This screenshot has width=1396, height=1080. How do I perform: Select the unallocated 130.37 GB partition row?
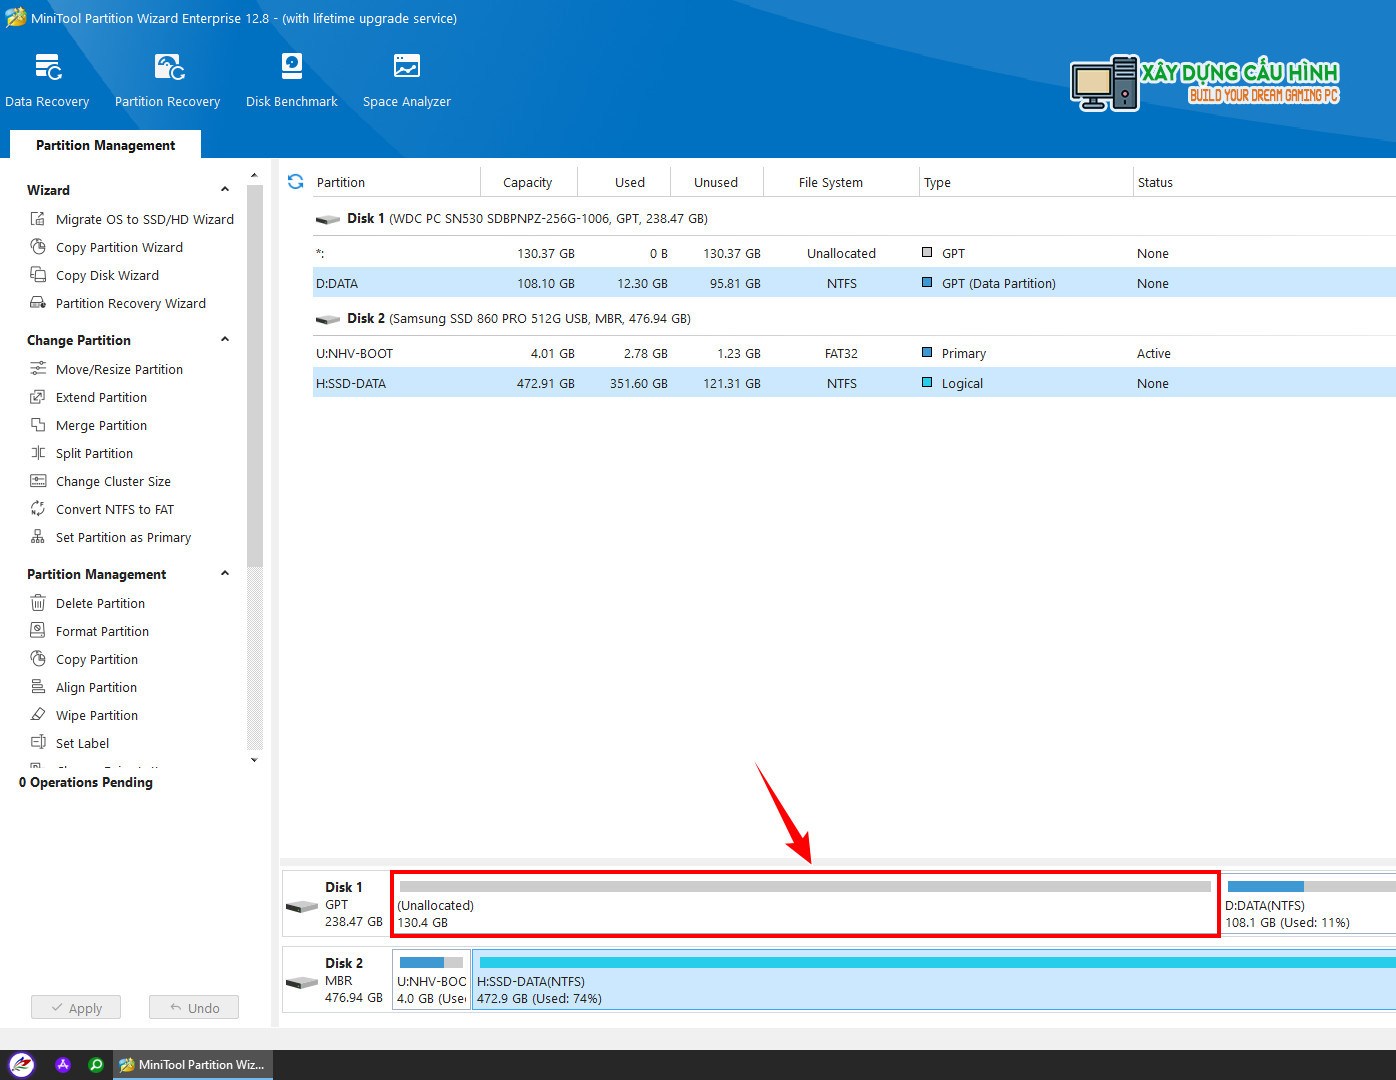(854, 253)
